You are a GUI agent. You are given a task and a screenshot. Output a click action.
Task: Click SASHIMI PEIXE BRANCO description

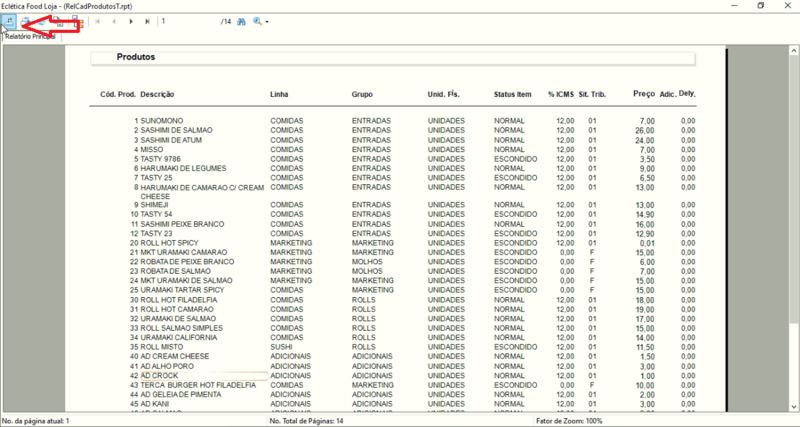[x=182, y=224]
